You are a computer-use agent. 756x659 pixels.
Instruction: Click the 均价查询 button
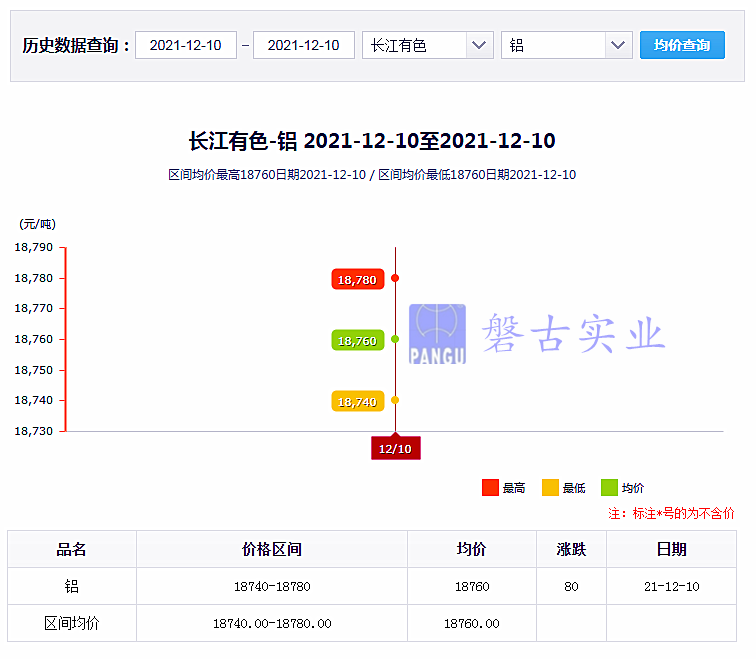[682, 45]
